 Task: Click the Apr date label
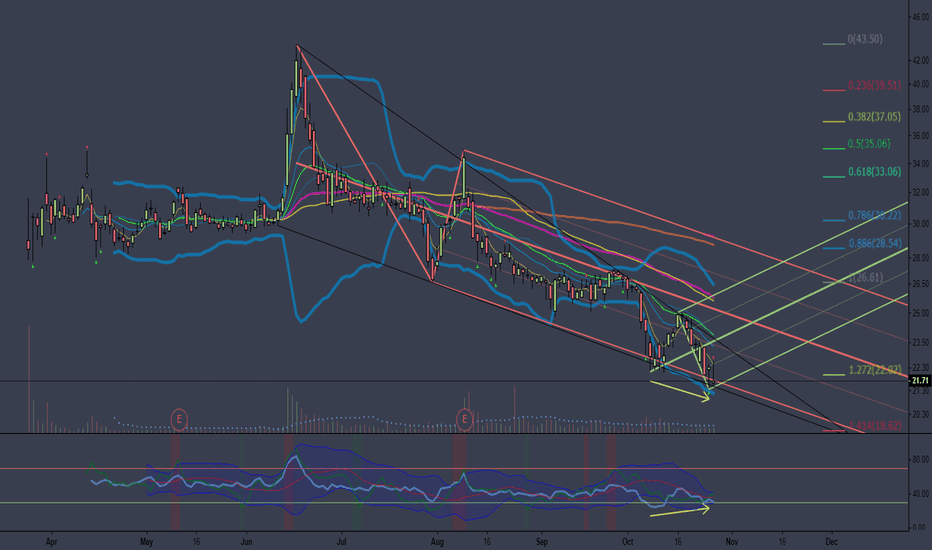coord(52,542)
